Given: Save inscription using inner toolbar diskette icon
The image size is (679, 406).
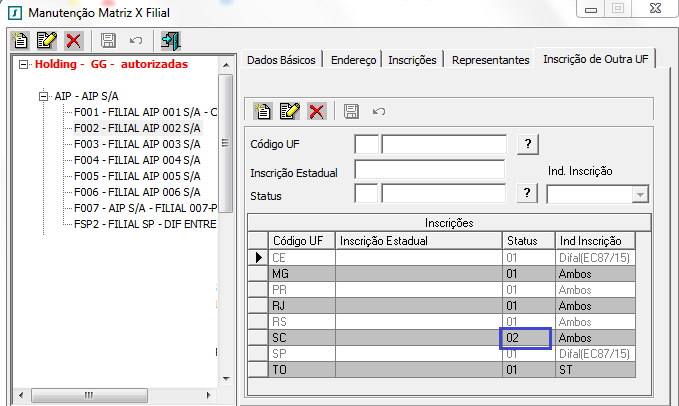Looking at the screenshot, I should pos(351,111).
